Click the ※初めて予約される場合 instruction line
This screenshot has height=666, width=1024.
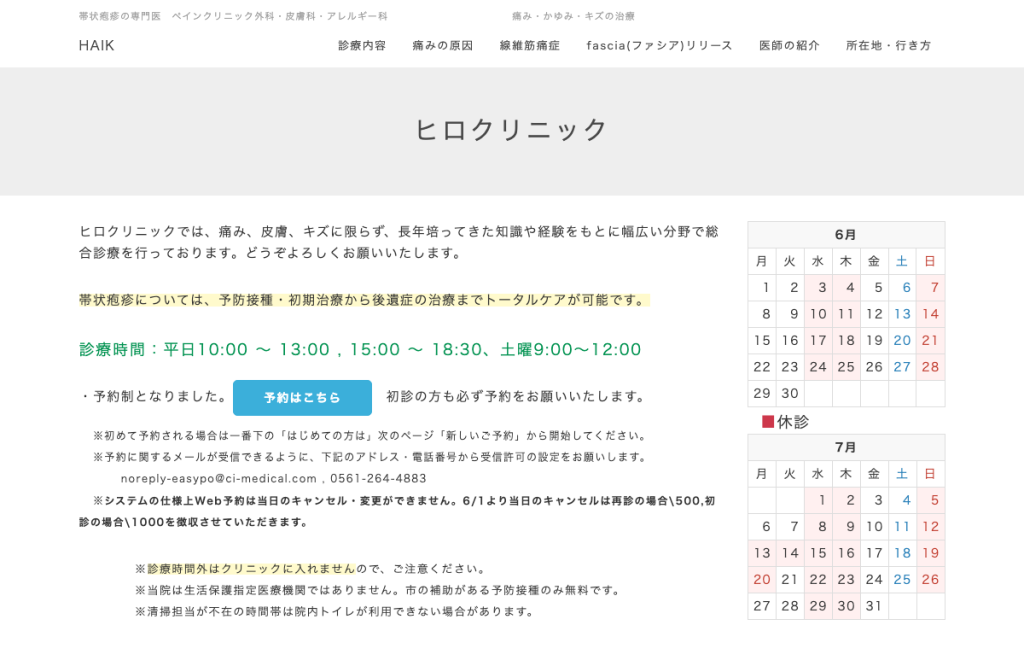pyautogui.click(x=370, y=436)
